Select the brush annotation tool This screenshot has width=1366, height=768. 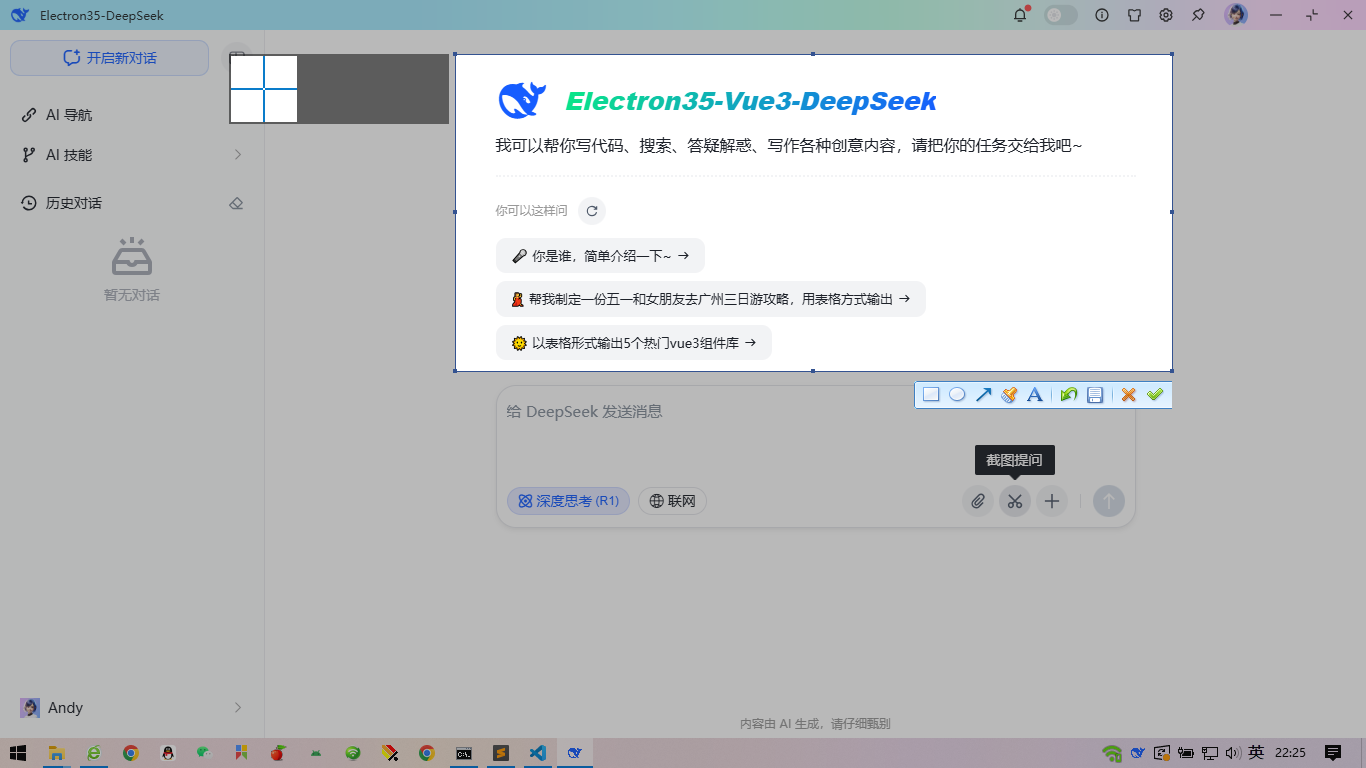point(1009,395)
